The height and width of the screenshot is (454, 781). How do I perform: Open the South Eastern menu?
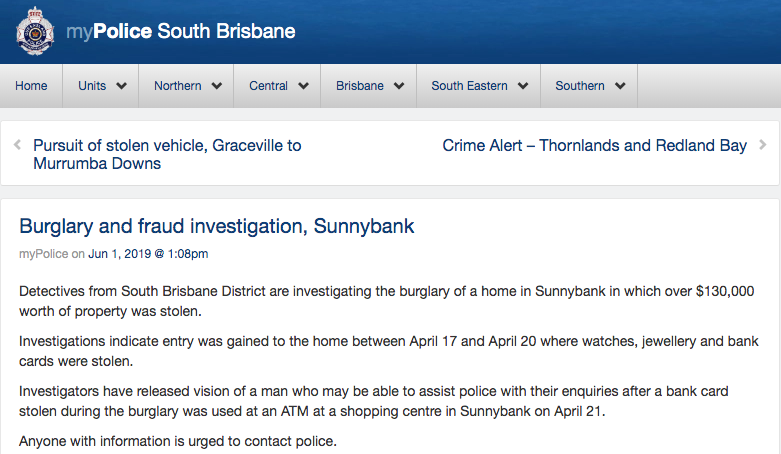(x=469, y=86)
